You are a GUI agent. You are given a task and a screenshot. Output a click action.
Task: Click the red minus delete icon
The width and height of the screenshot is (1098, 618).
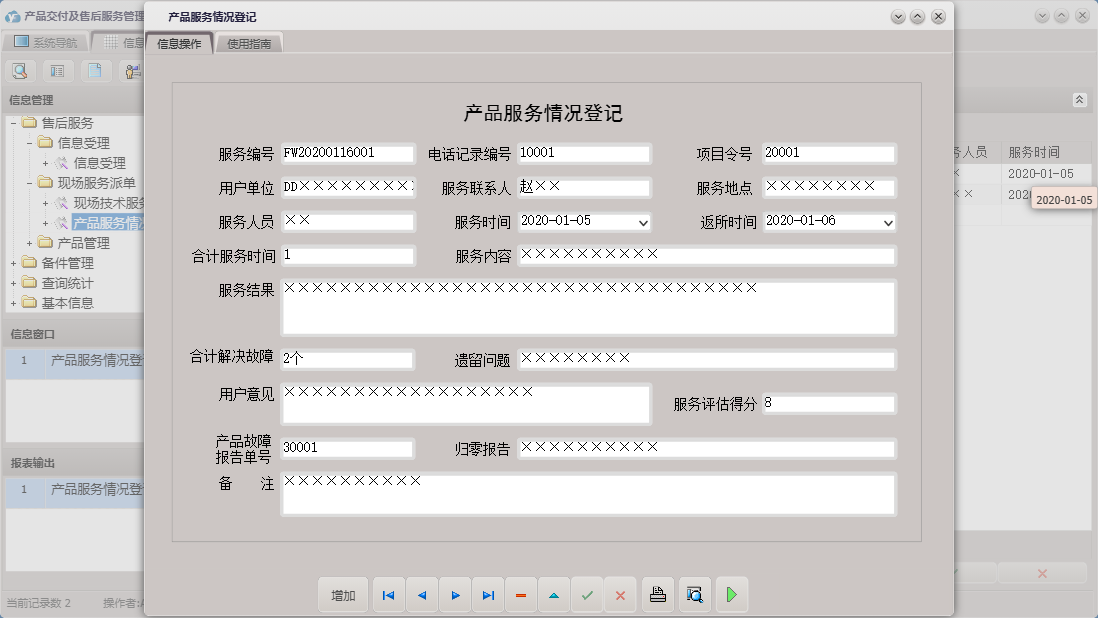click(x=521, y=595)
